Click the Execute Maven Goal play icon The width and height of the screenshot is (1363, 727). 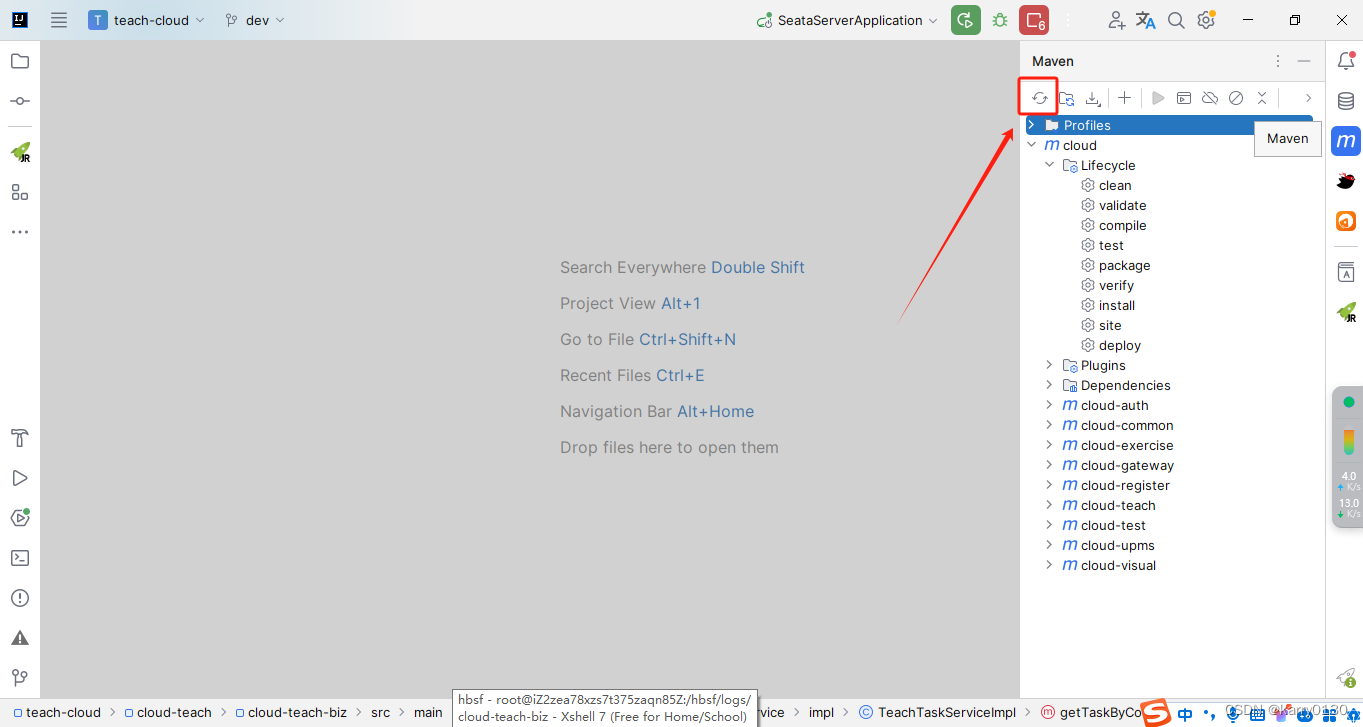1157,97
